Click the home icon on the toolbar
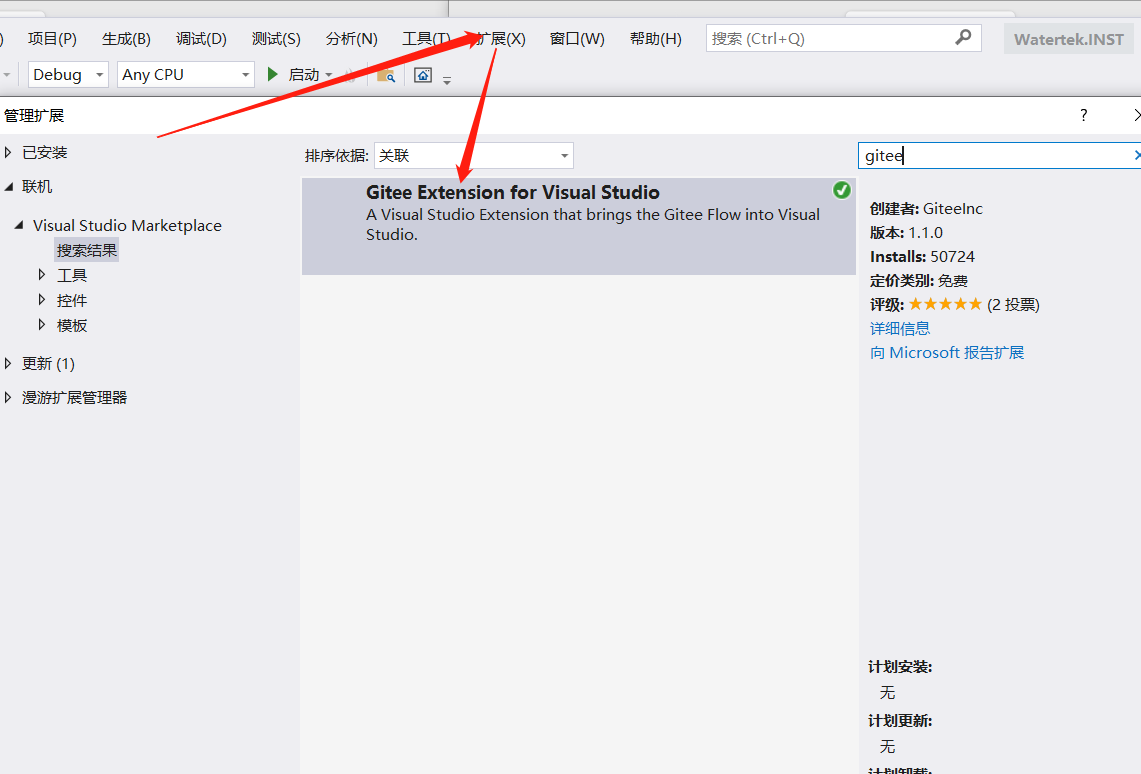Screen dimensions: 1141x774 [422, 73]
